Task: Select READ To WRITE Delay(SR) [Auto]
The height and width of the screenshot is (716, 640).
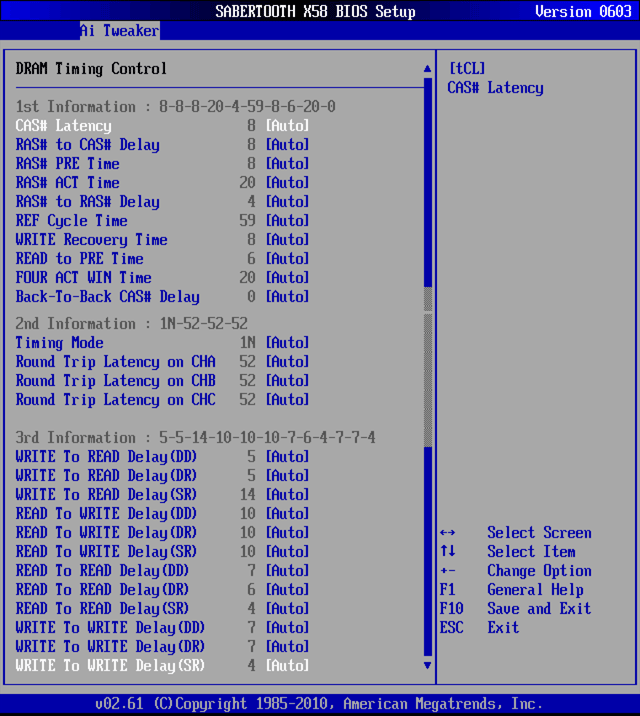Action: (x=287, y=552)
